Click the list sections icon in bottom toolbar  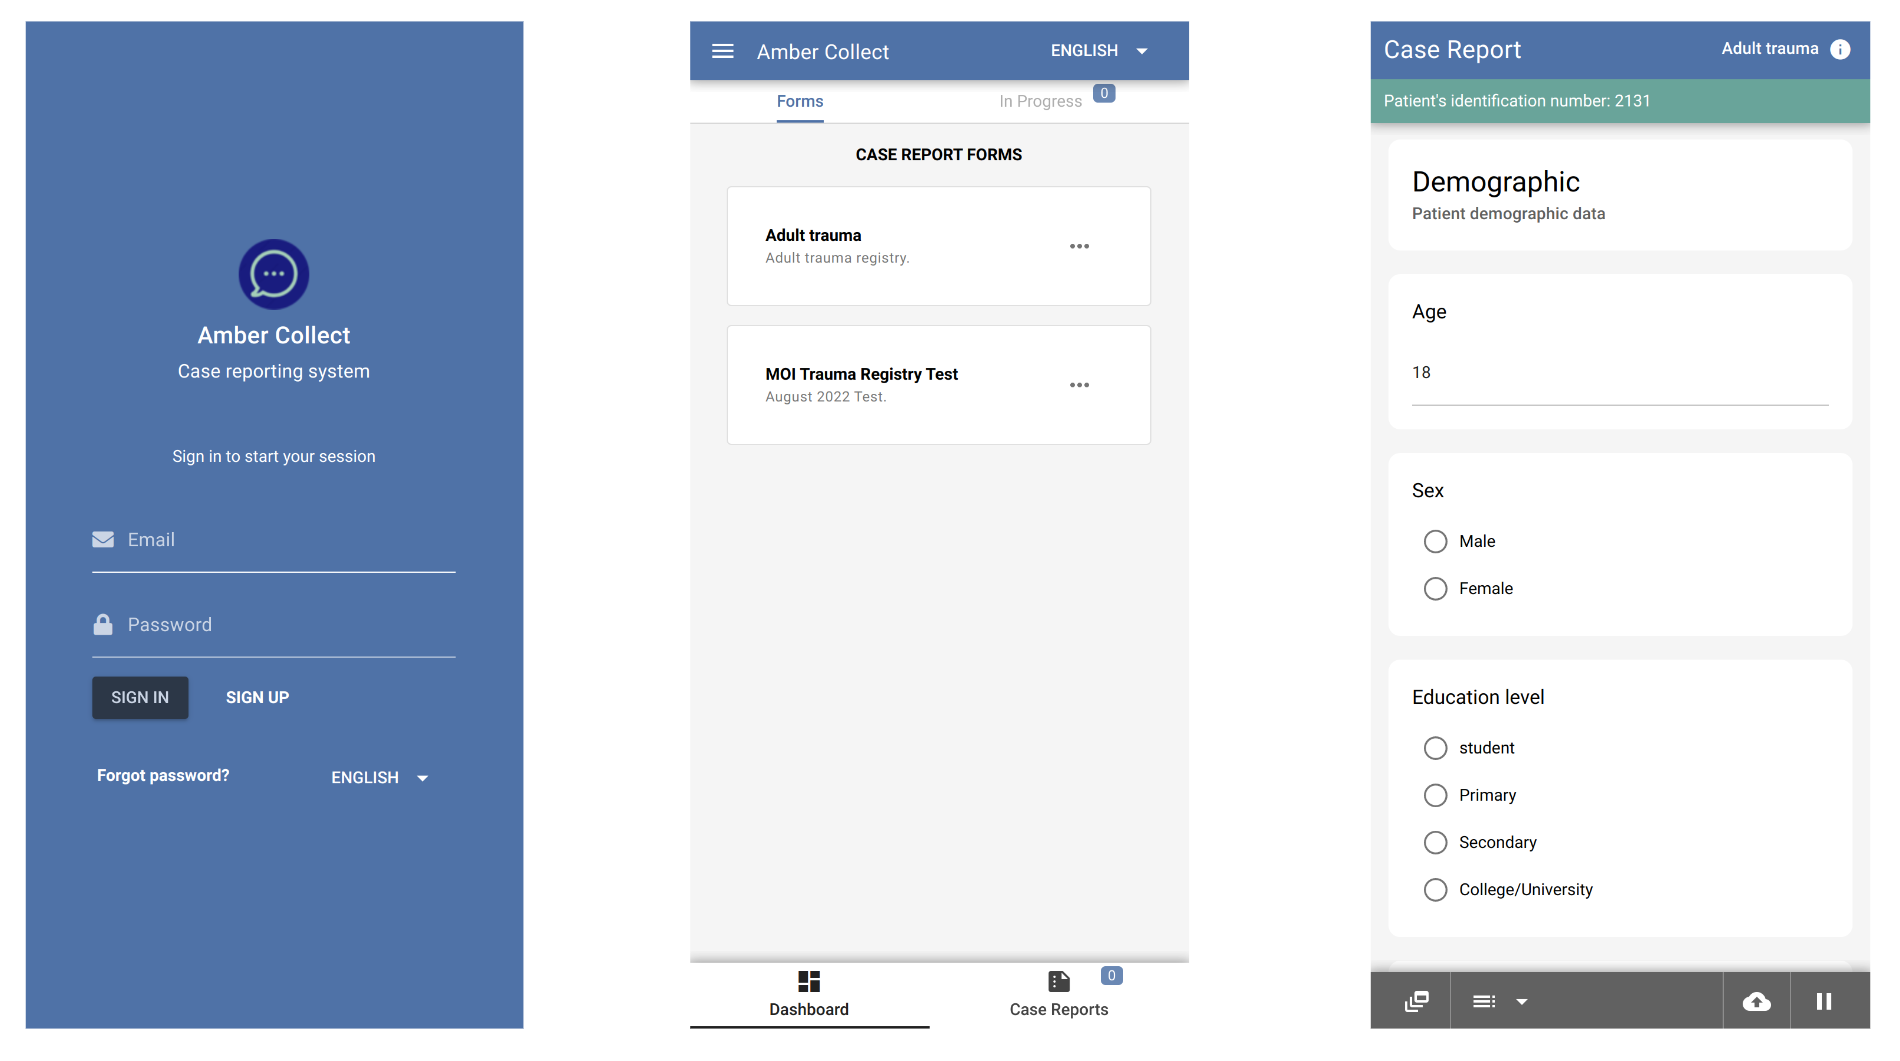click(1484, 1001)
